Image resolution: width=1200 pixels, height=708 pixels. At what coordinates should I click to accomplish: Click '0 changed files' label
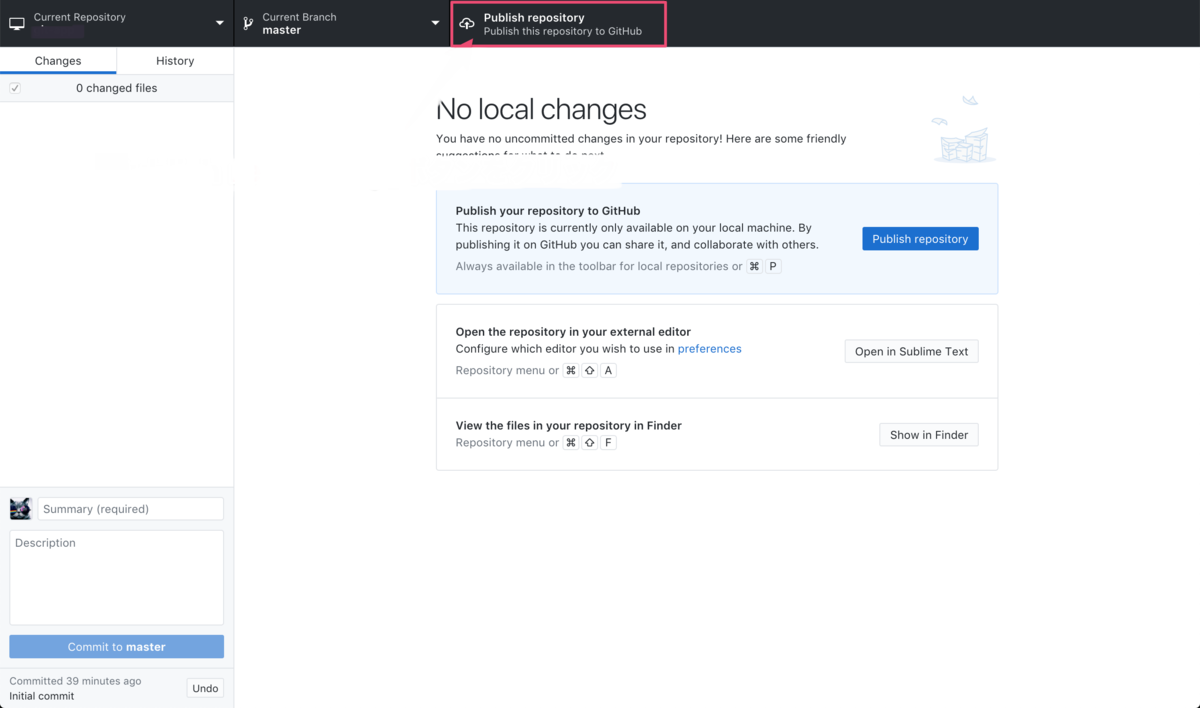116,88
